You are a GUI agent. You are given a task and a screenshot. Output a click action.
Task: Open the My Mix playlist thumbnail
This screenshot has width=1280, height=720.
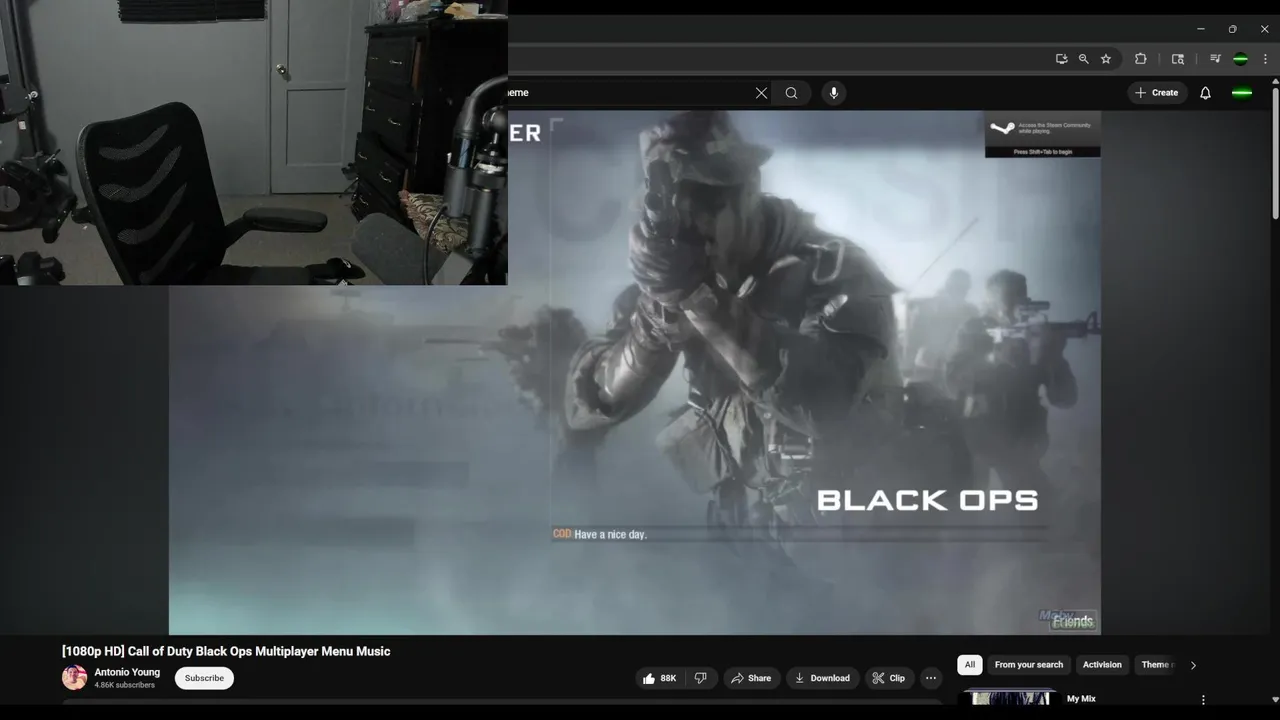1009,698
